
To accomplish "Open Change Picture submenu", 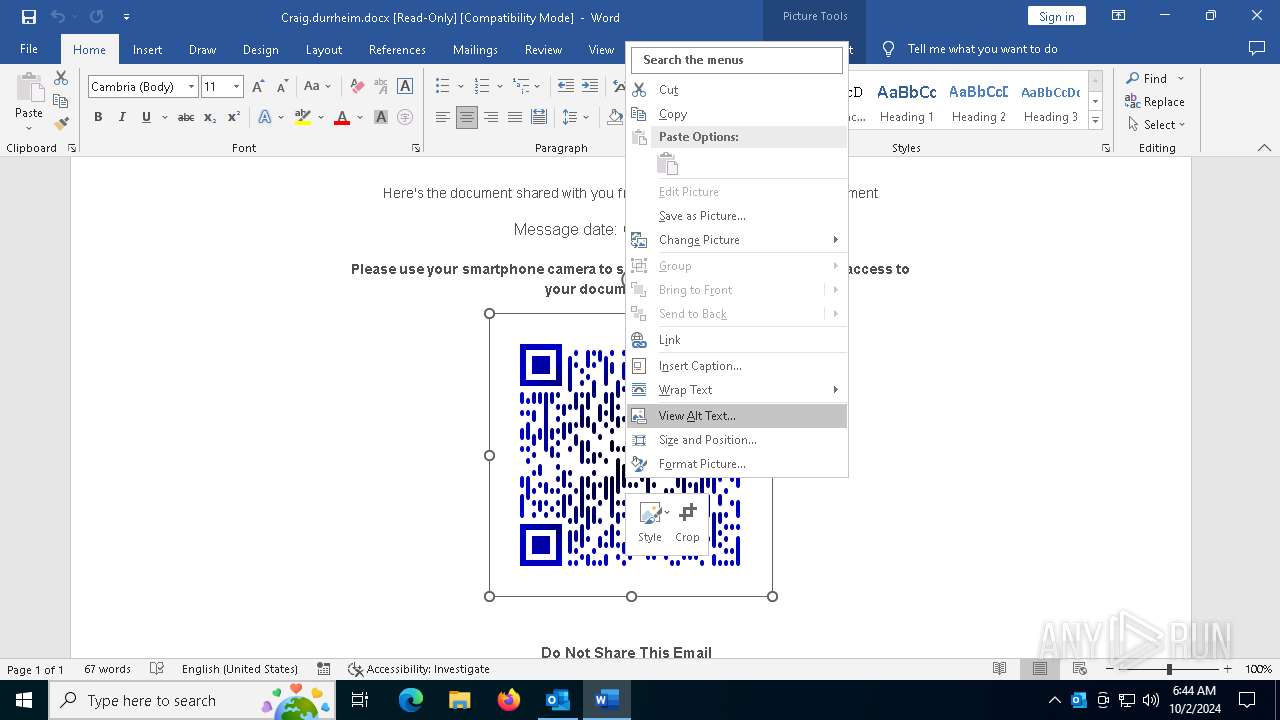I will click(x=737, y=240).
